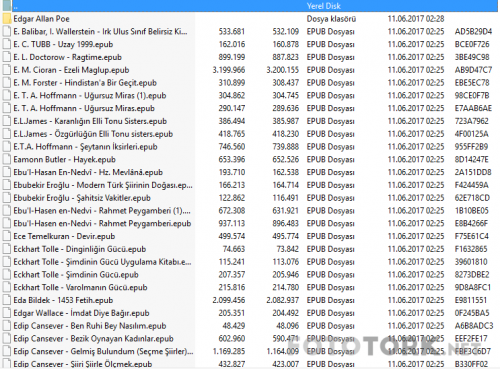500x369 pixels.
Task: Select file E. M. Cioran - Ezeli Maglup.epub
Action: (71, 70)
